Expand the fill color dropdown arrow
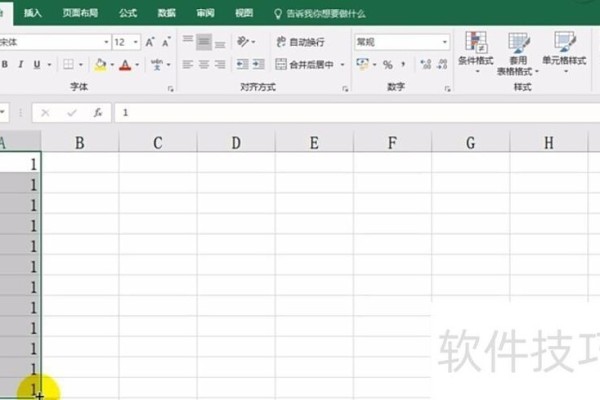 click(x=112, y=64)
